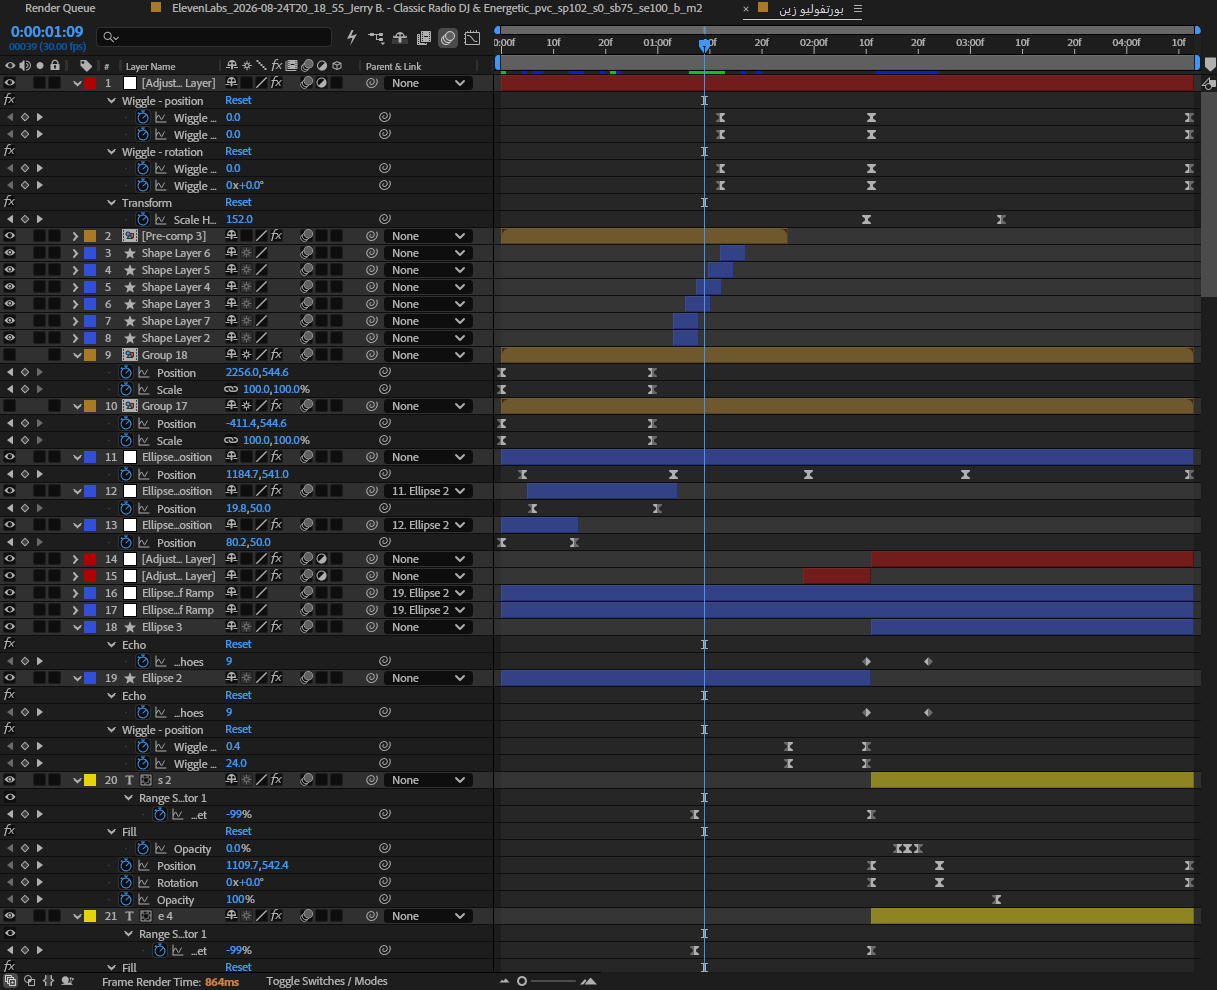Viewport: 1217px width, 990px height.
Task: Click Position stopwatch of Group 18
Action: tap(126, 372)
